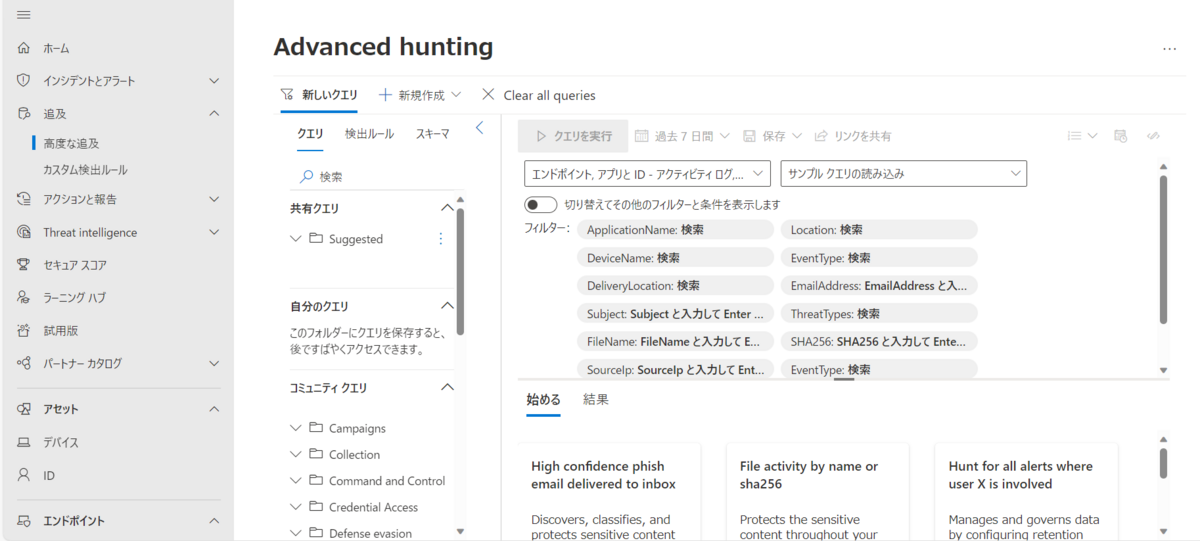The image size is (1200, 541).
Task: Click the query list vertical scrollbar
Action: pos(460,272)
